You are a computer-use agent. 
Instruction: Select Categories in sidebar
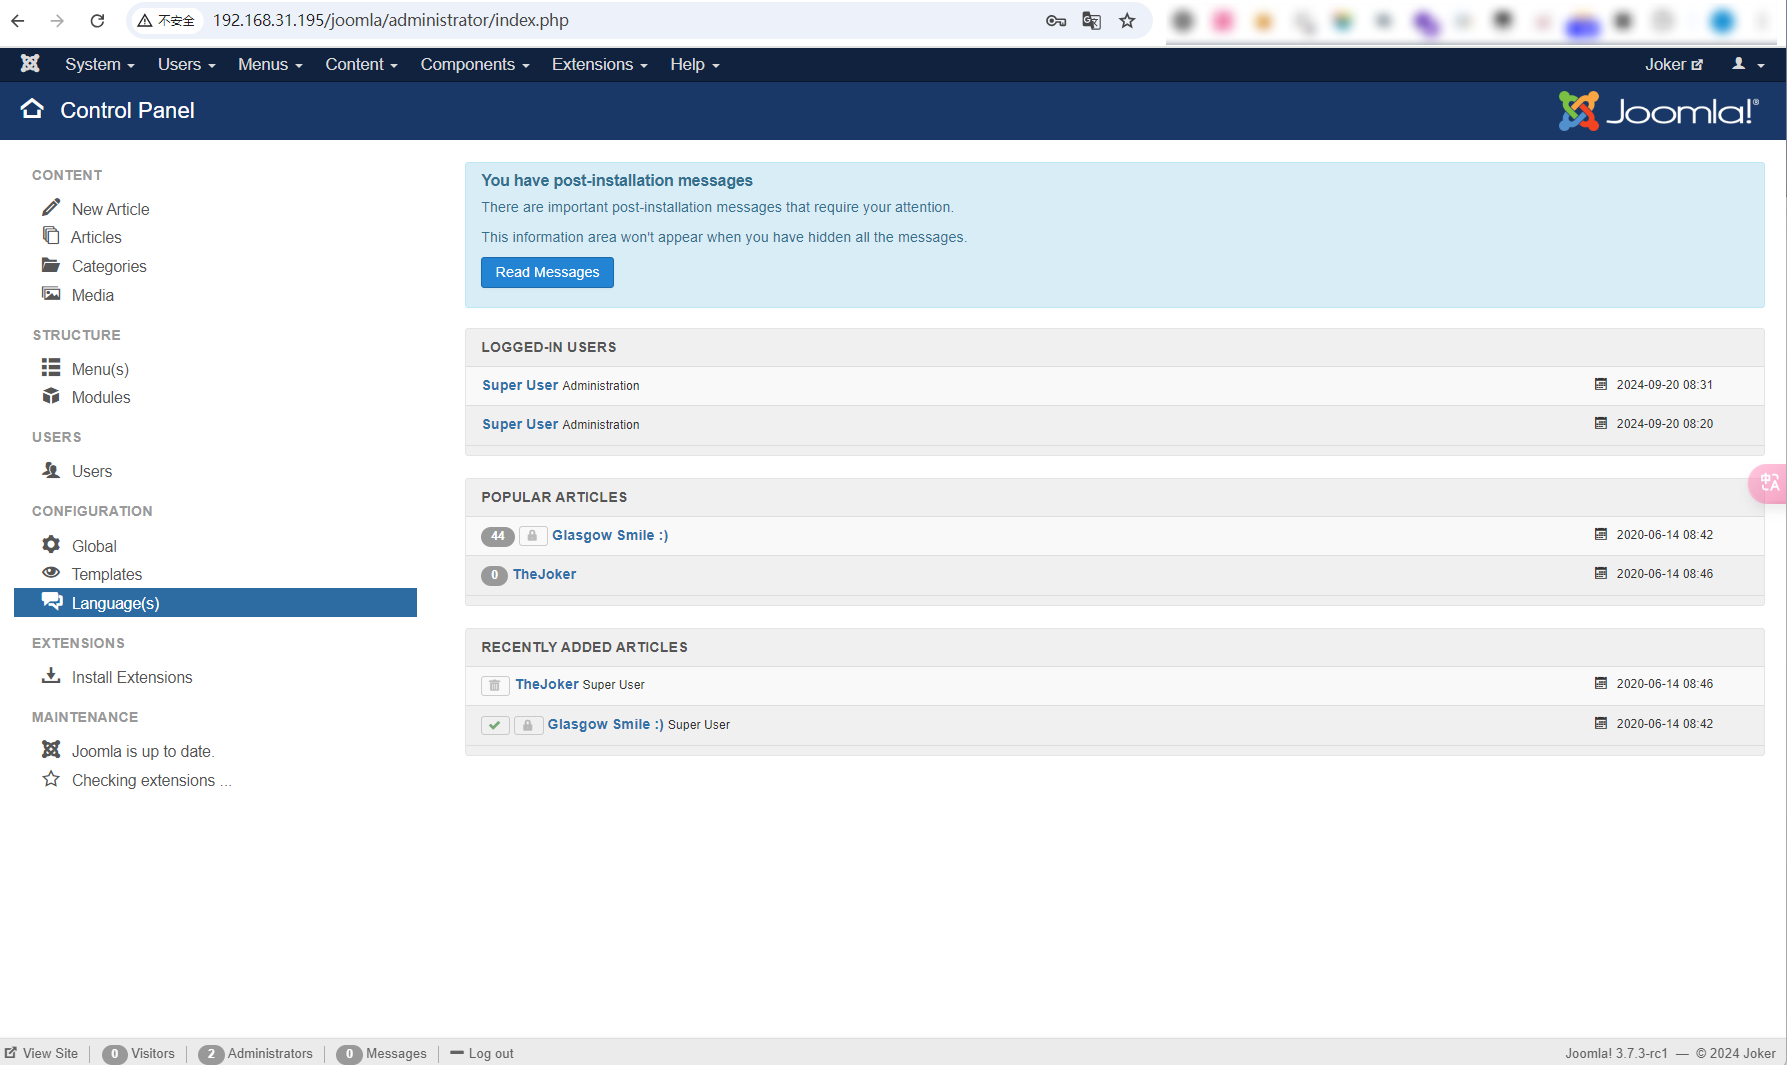pyautogui.click(x=109, y=266)
